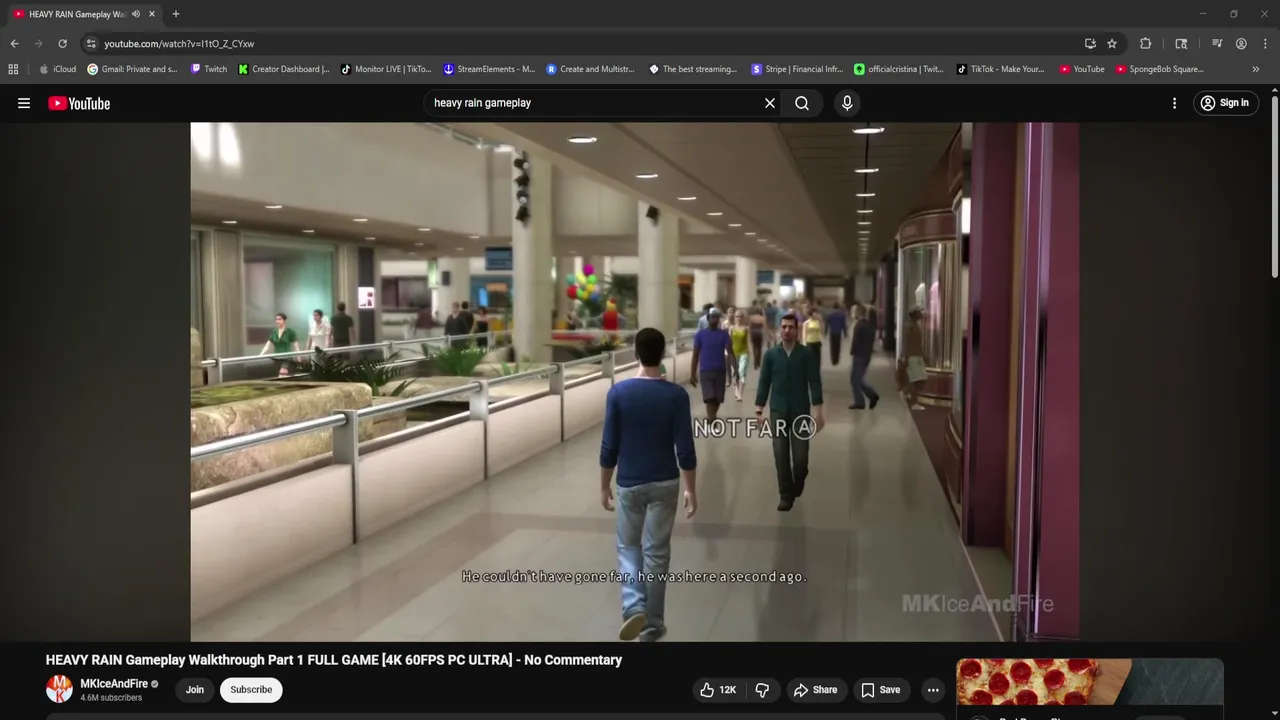The image size is (1280, 720).
Task: Go back in the browser
Action: click(14, 44)
